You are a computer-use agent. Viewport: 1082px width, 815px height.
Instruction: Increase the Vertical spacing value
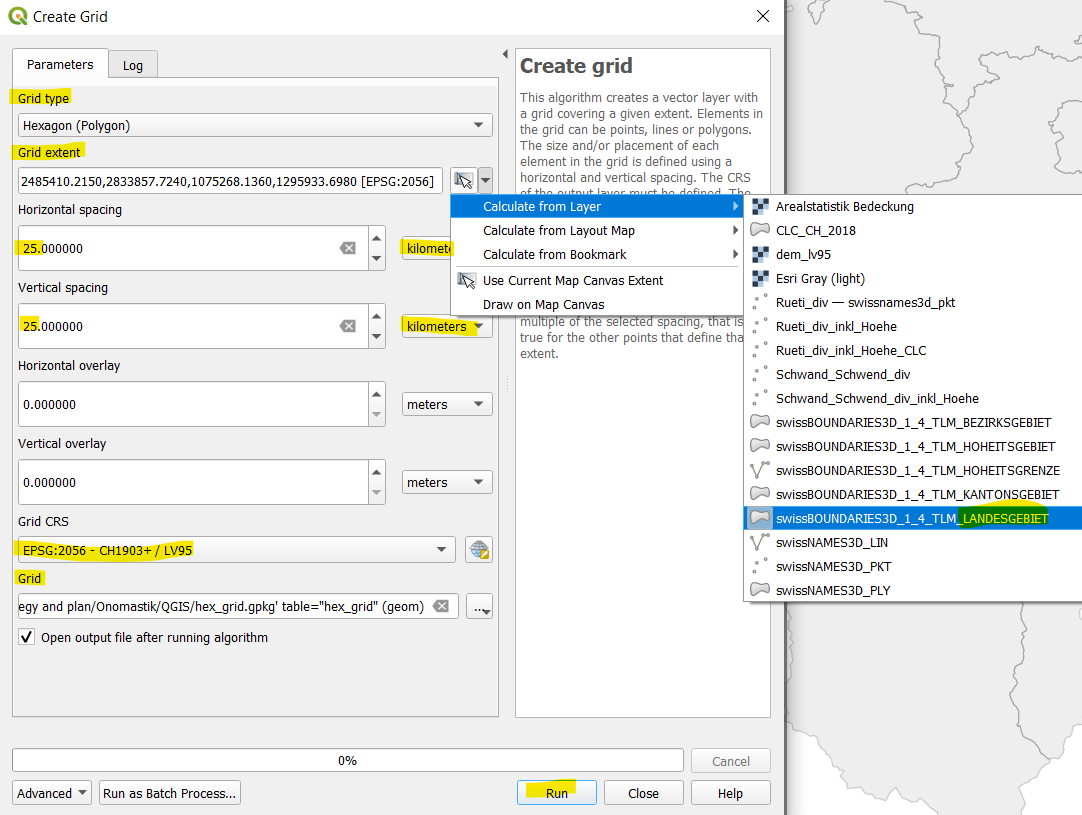(x=377, y=316)
